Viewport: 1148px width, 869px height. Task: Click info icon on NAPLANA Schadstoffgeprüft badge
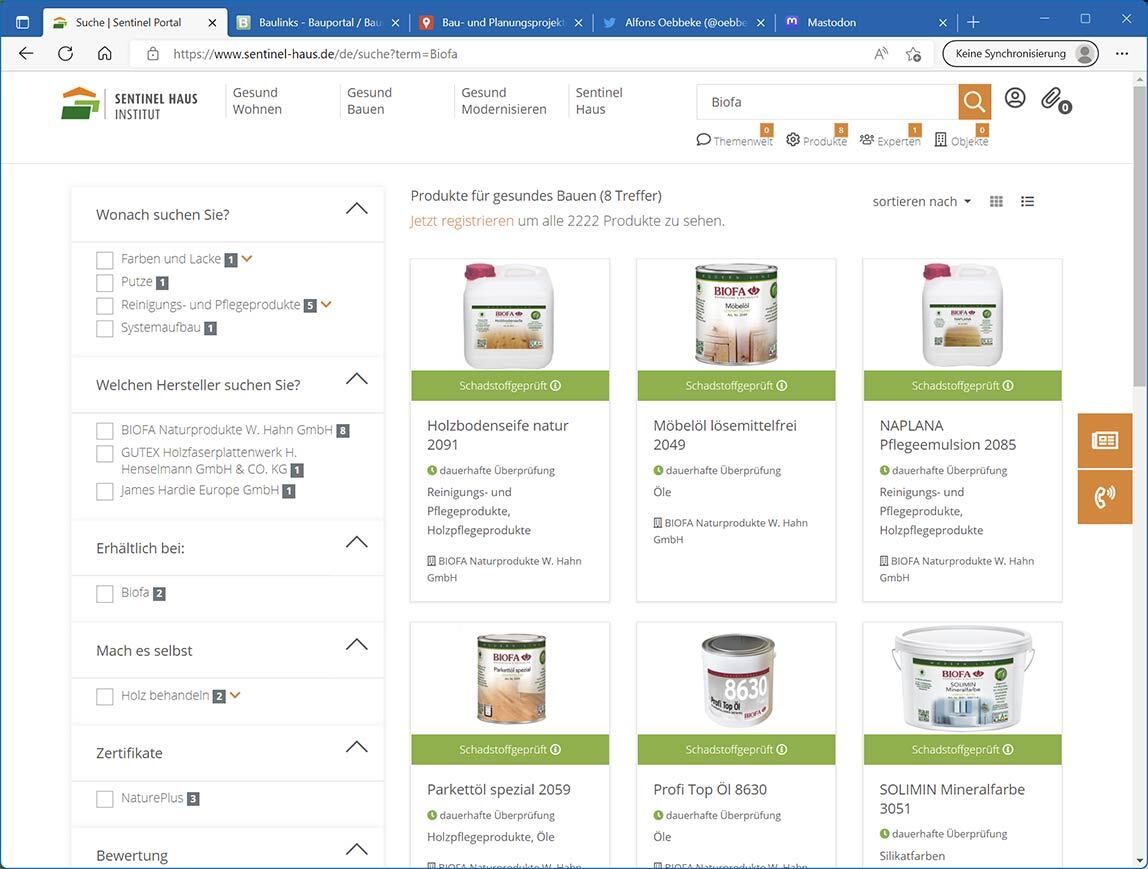(x=1008, y=386)
